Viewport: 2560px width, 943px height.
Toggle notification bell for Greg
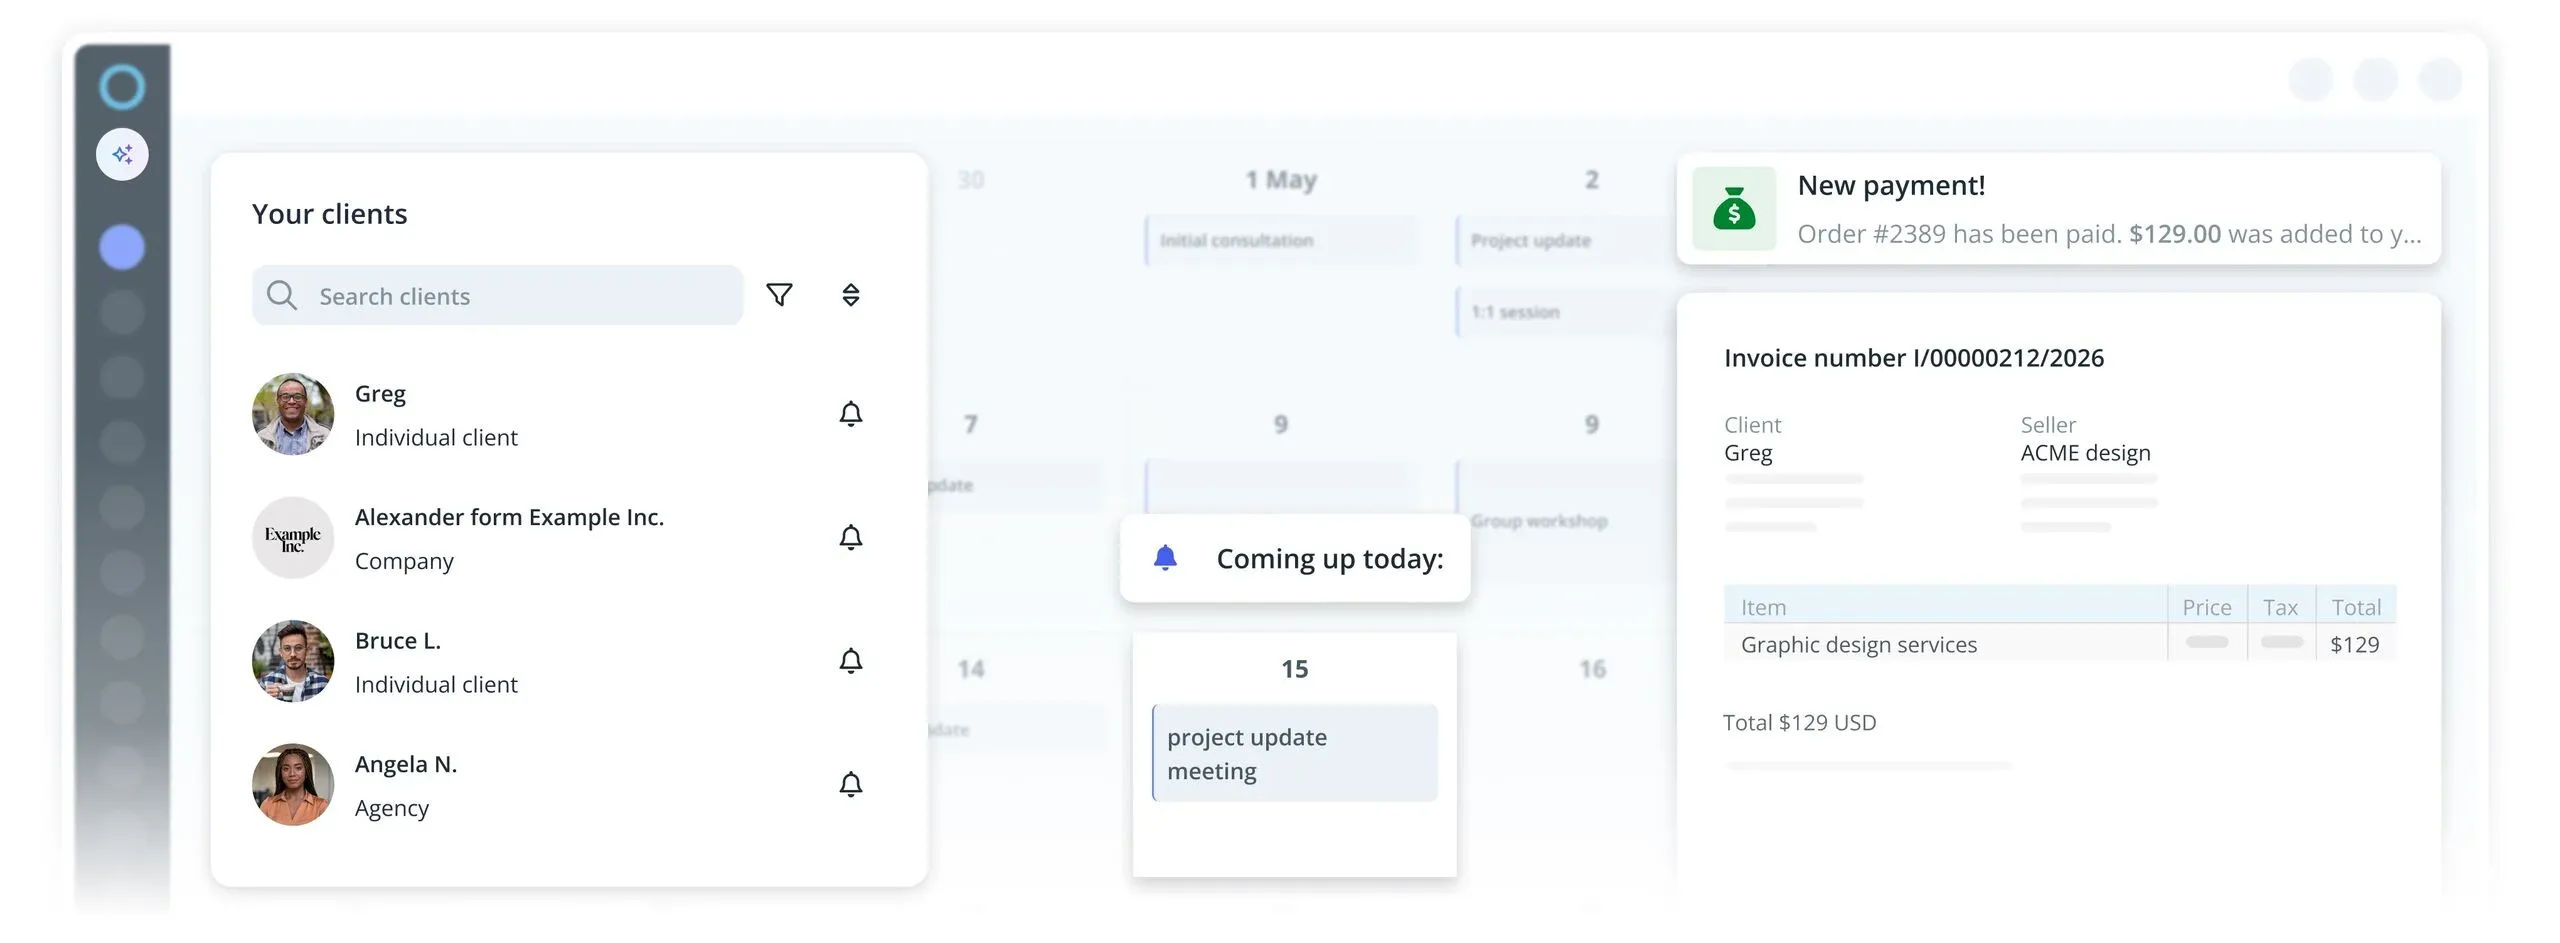[x=850, y=414]
